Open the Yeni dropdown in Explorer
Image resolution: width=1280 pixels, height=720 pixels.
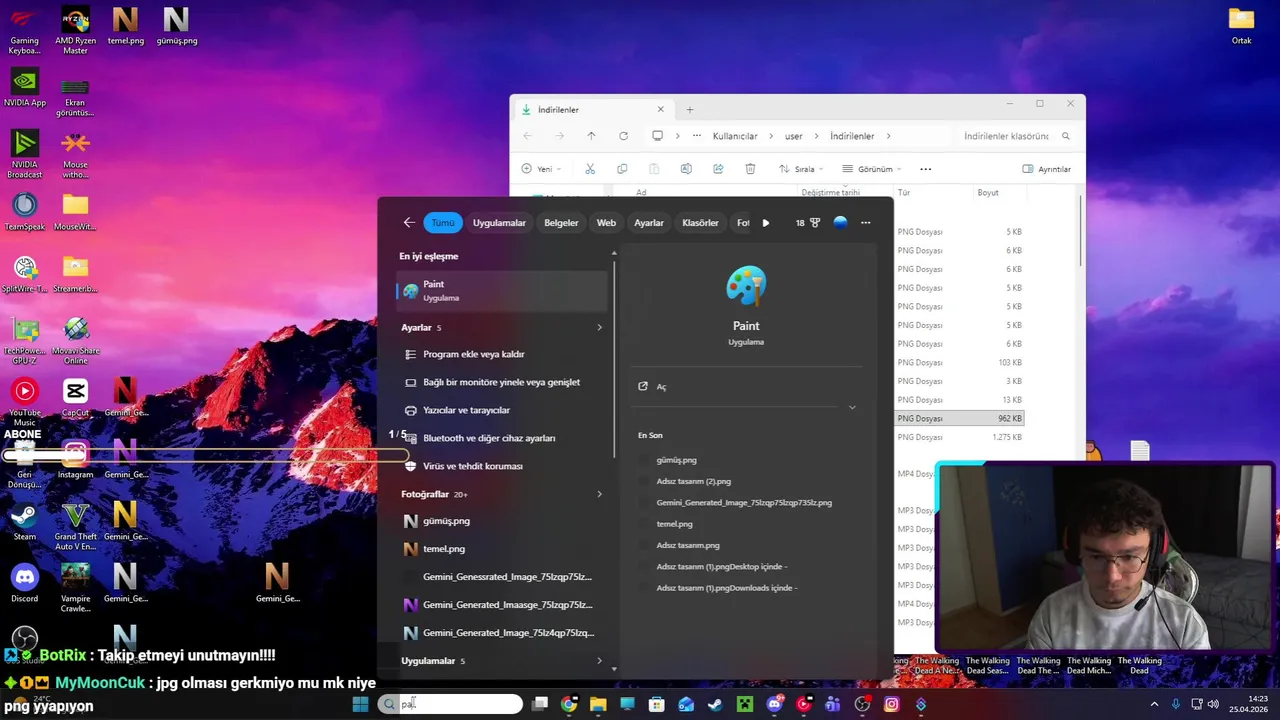pyautogui.click(x=542, y=169)
